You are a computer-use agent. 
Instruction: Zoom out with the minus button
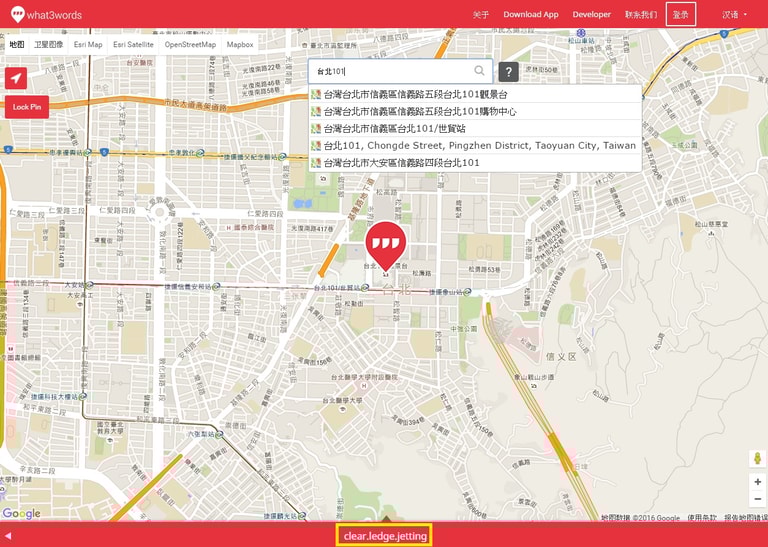pos(757,499)
